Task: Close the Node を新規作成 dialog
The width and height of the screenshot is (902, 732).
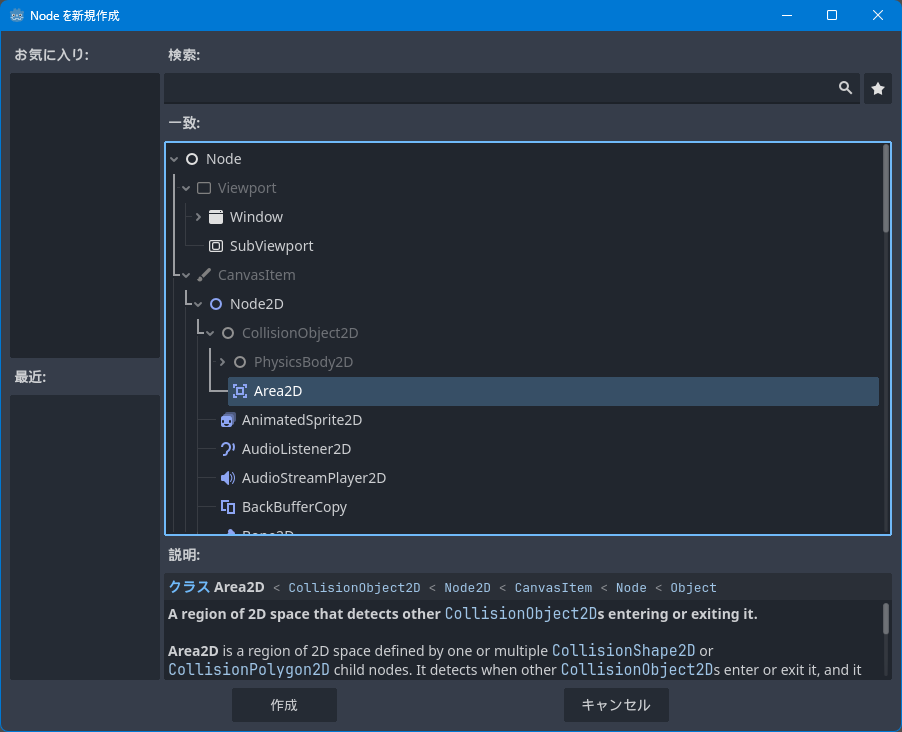Action: (878, 15)
